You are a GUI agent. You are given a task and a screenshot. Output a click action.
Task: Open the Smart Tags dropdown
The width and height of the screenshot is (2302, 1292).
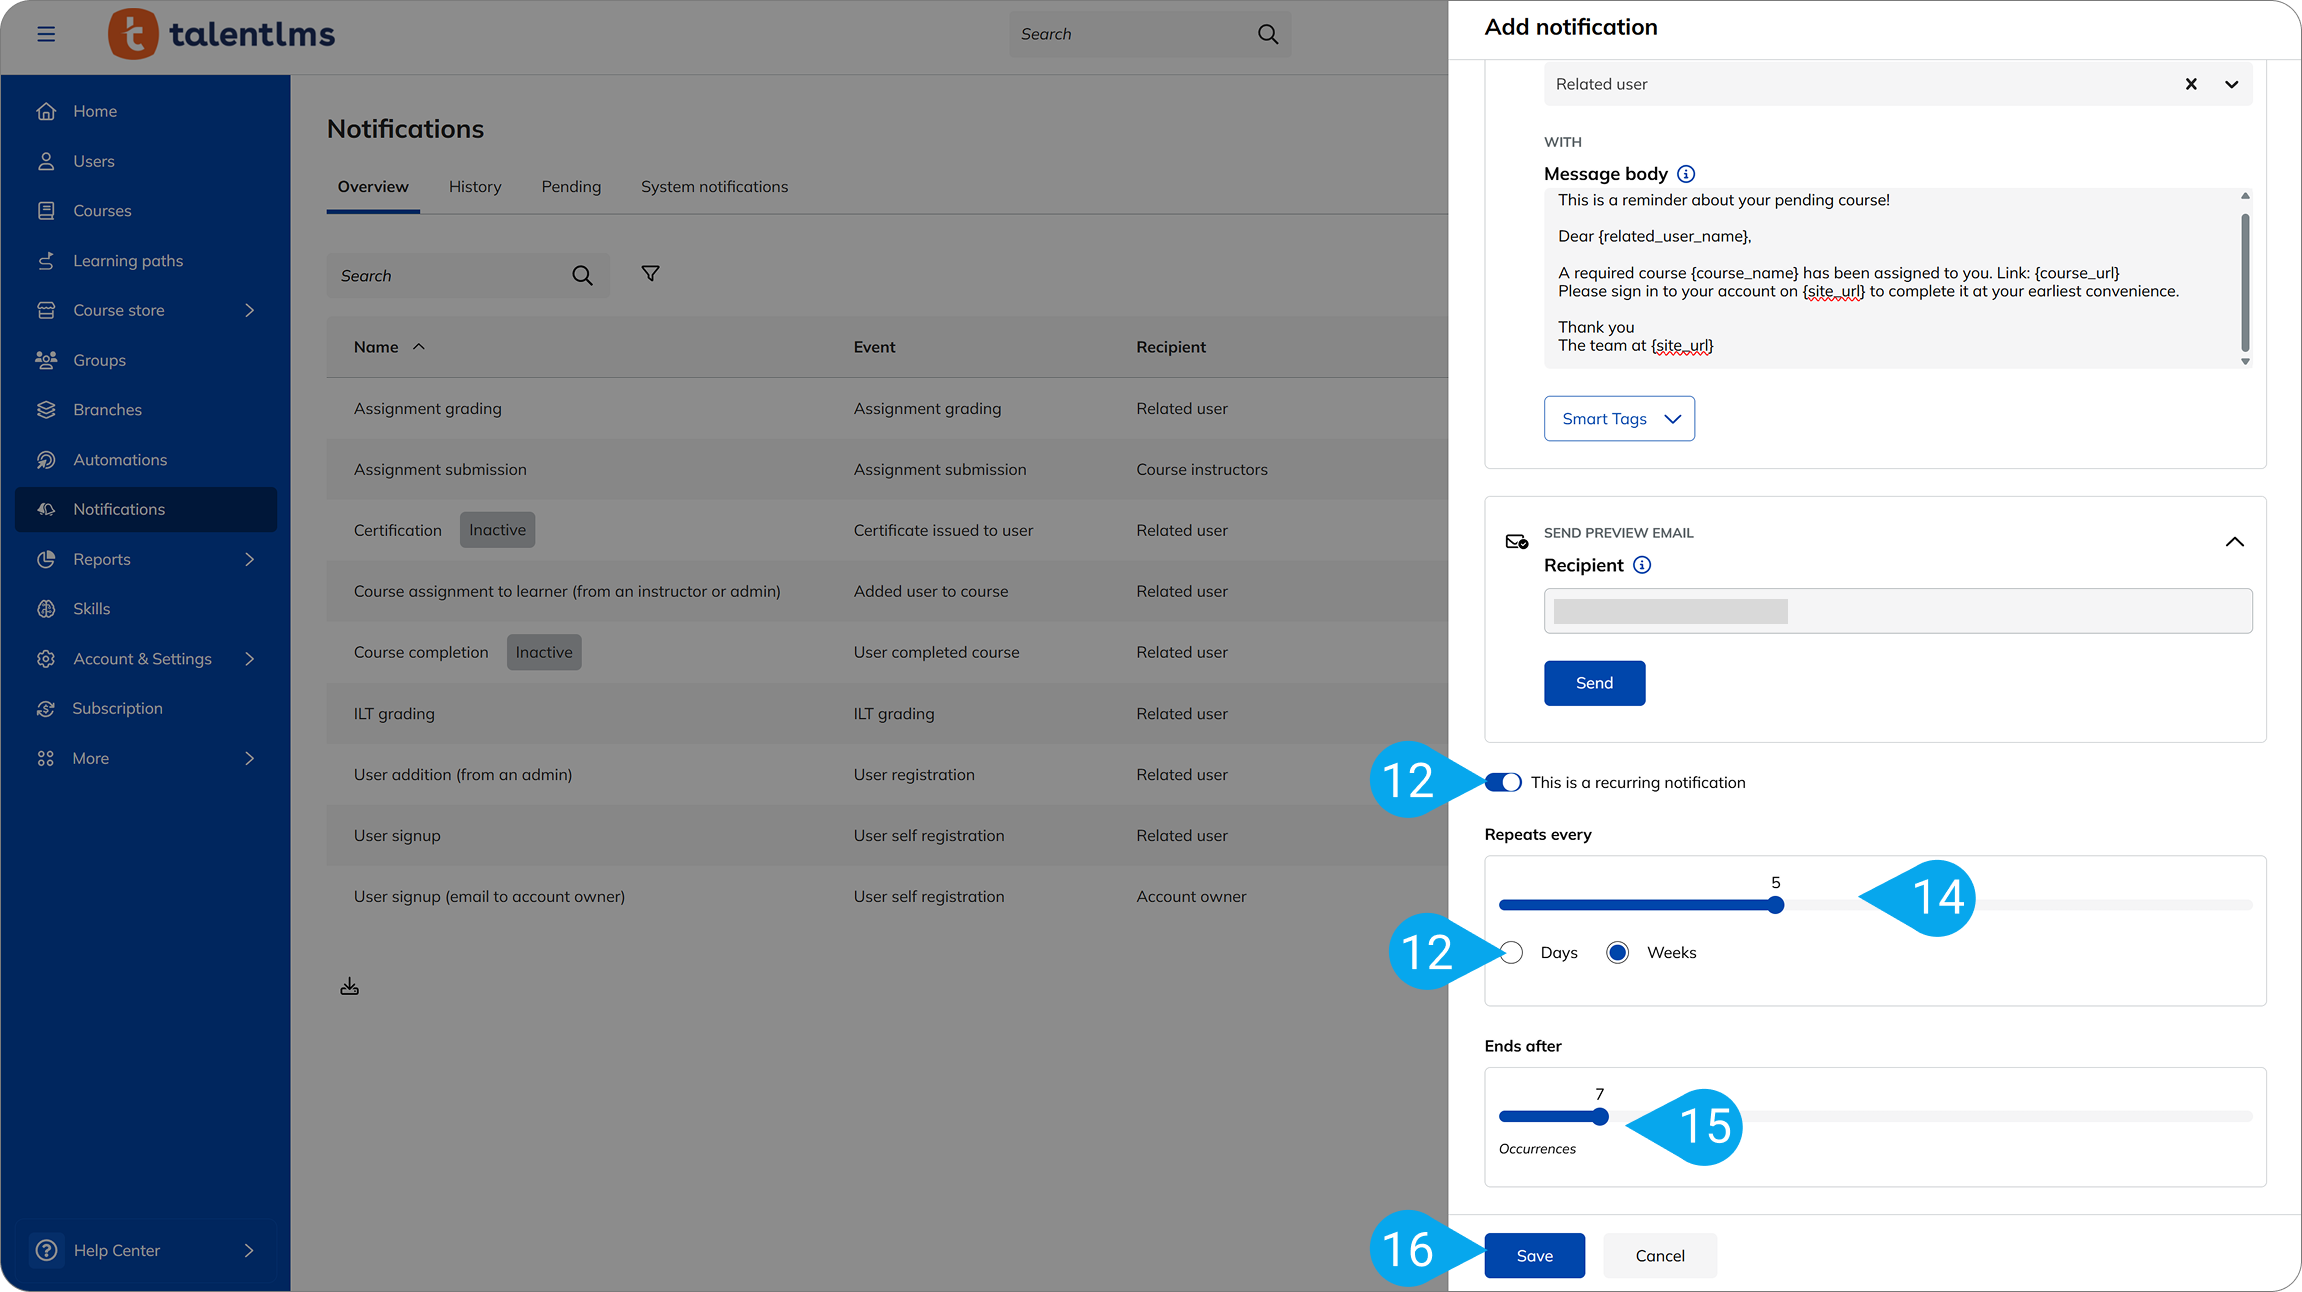1619,419
